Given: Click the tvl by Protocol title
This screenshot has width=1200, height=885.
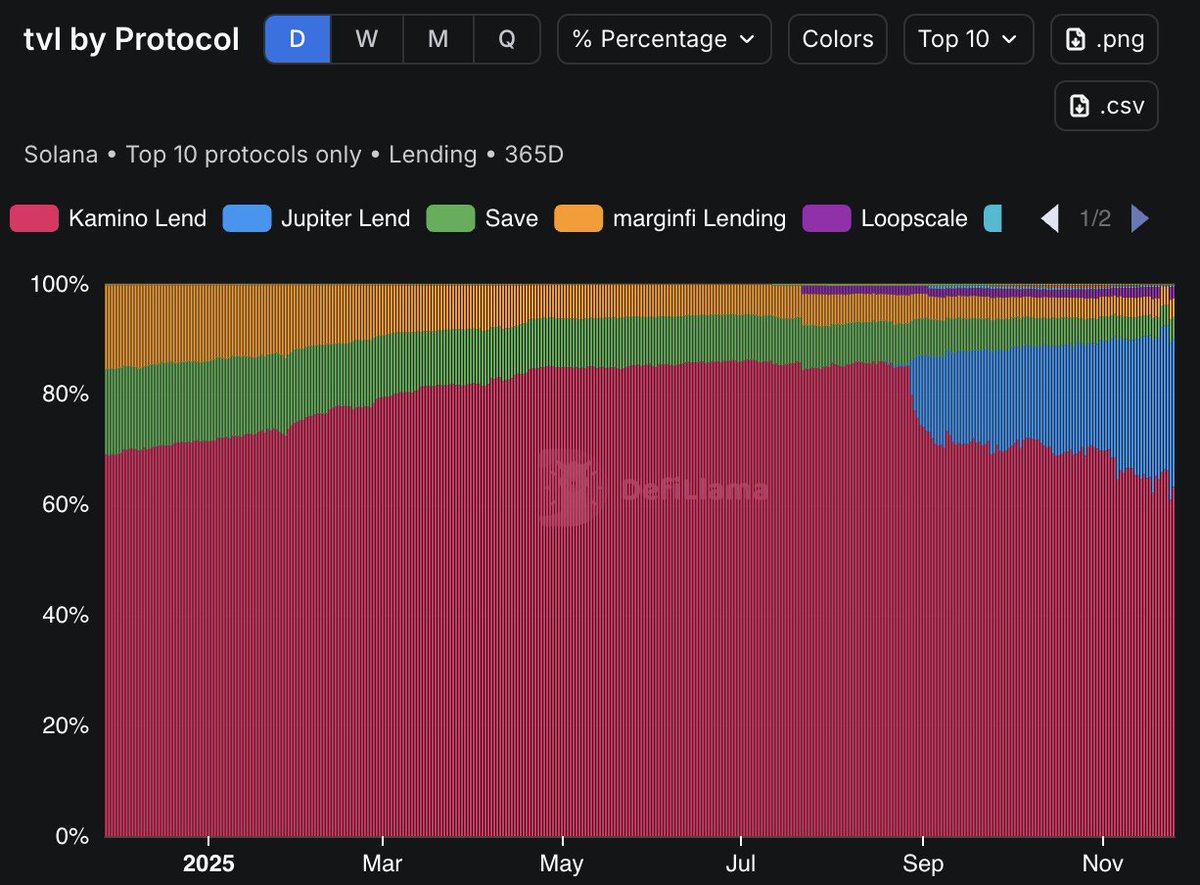Looking at the screenshot, I should click(131, 40).
